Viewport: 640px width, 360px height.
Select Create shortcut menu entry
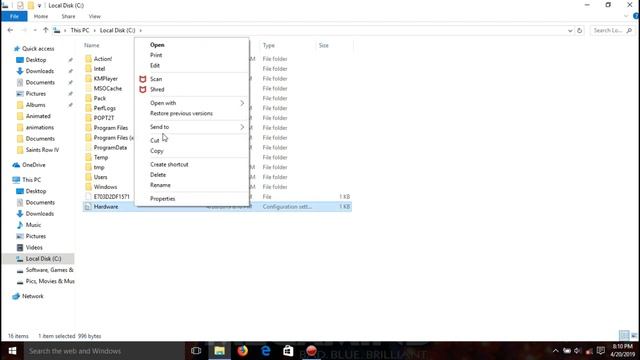tap(169, 164)
